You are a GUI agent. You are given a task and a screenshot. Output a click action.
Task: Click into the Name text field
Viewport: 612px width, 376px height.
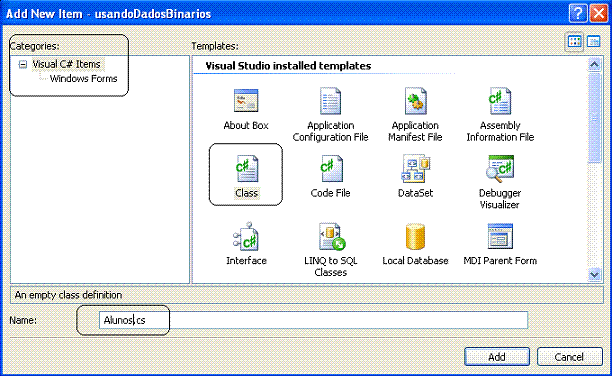(313, 320)
